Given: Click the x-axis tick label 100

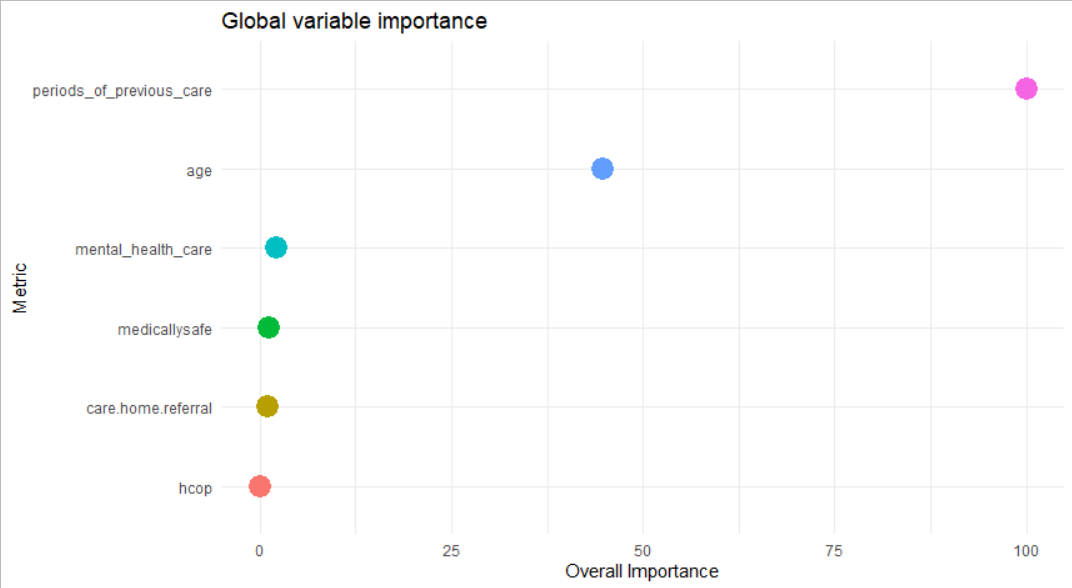Looking at the screenshot, I should [x=1026, y=550].
